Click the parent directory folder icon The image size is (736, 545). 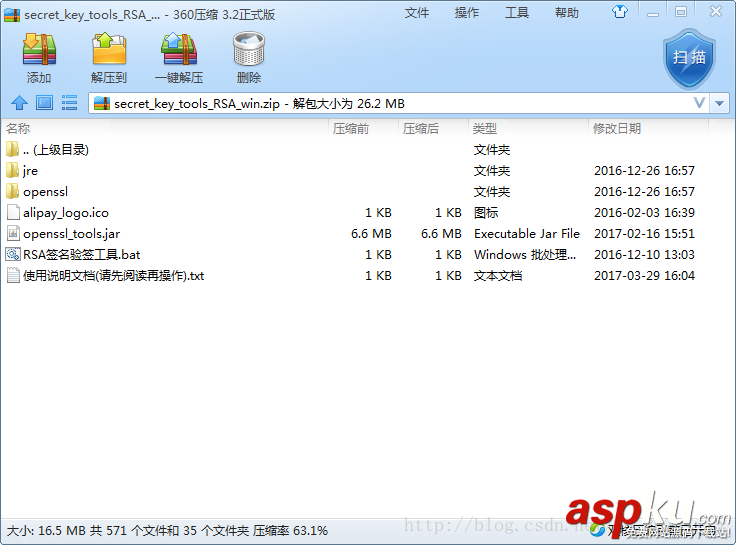(13, 149)
